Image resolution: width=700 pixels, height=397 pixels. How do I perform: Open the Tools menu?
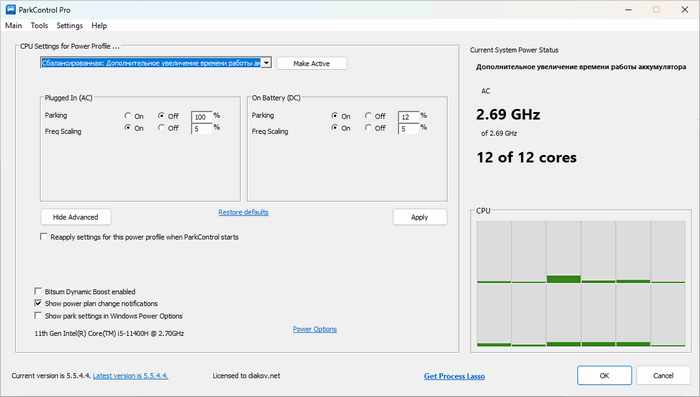tap(39, 25)
